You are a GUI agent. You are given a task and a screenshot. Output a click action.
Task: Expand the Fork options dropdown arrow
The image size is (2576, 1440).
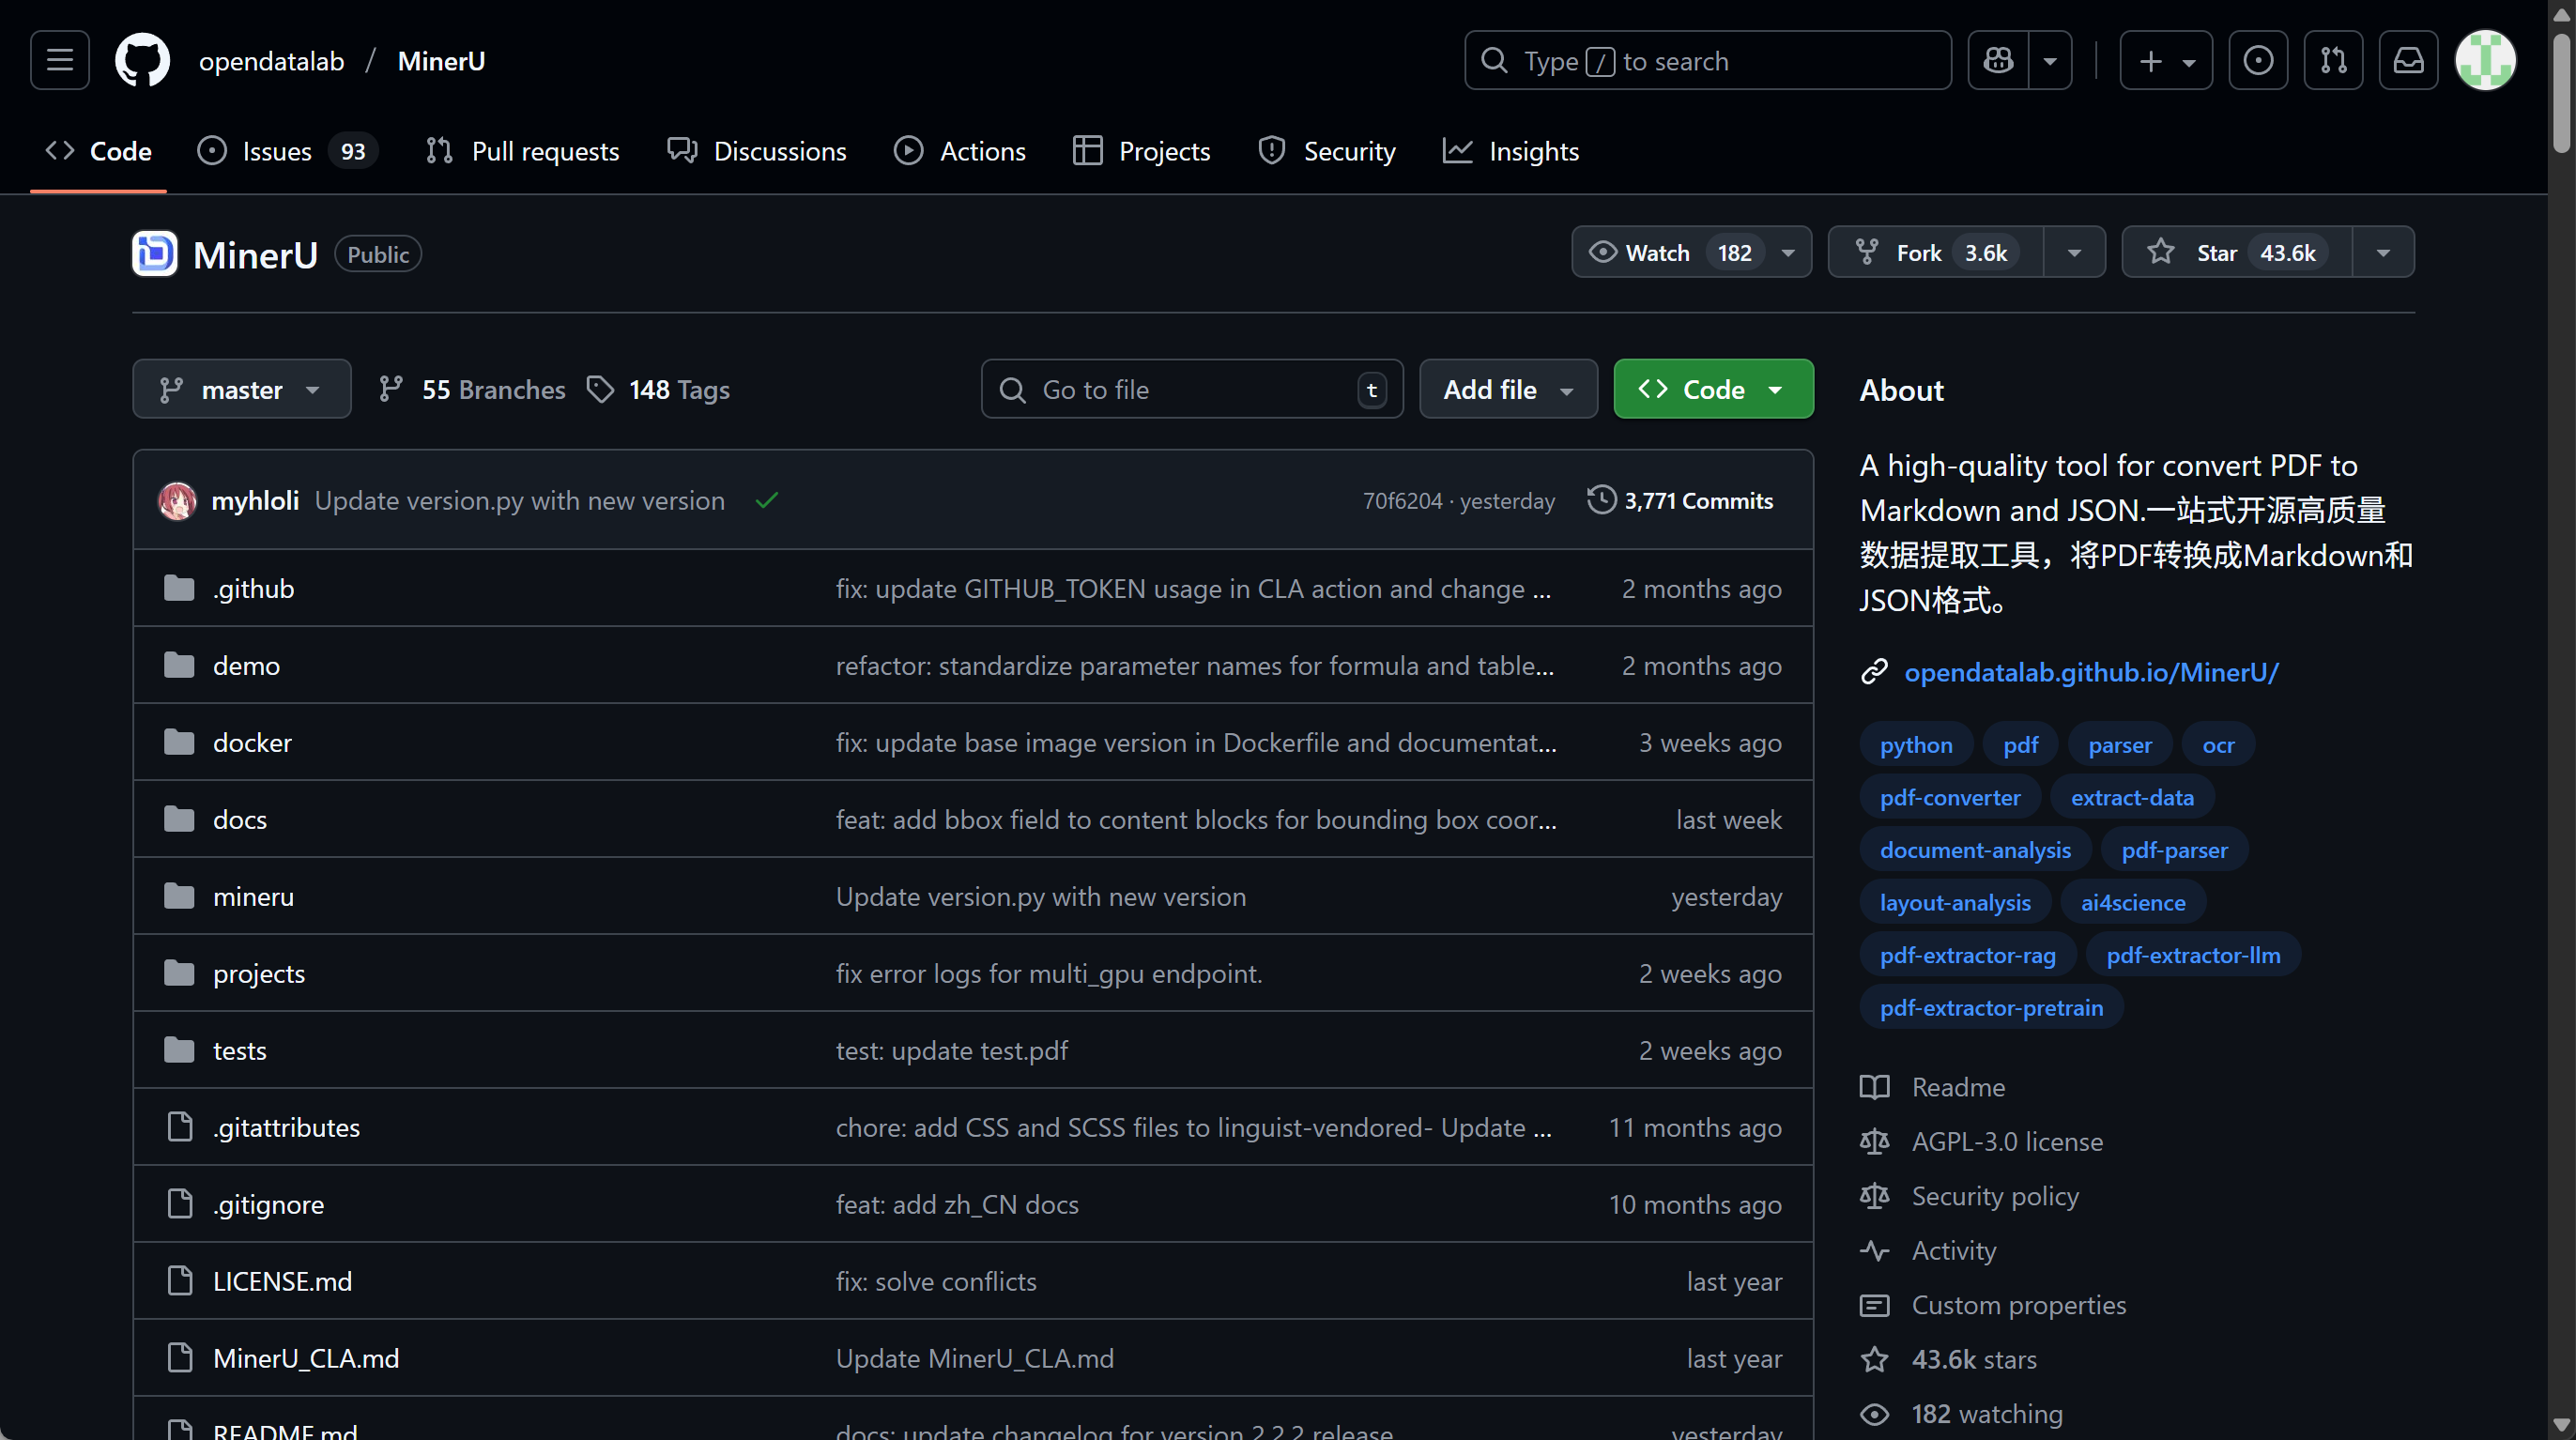pyautogui.click(x=2074, y=253)
